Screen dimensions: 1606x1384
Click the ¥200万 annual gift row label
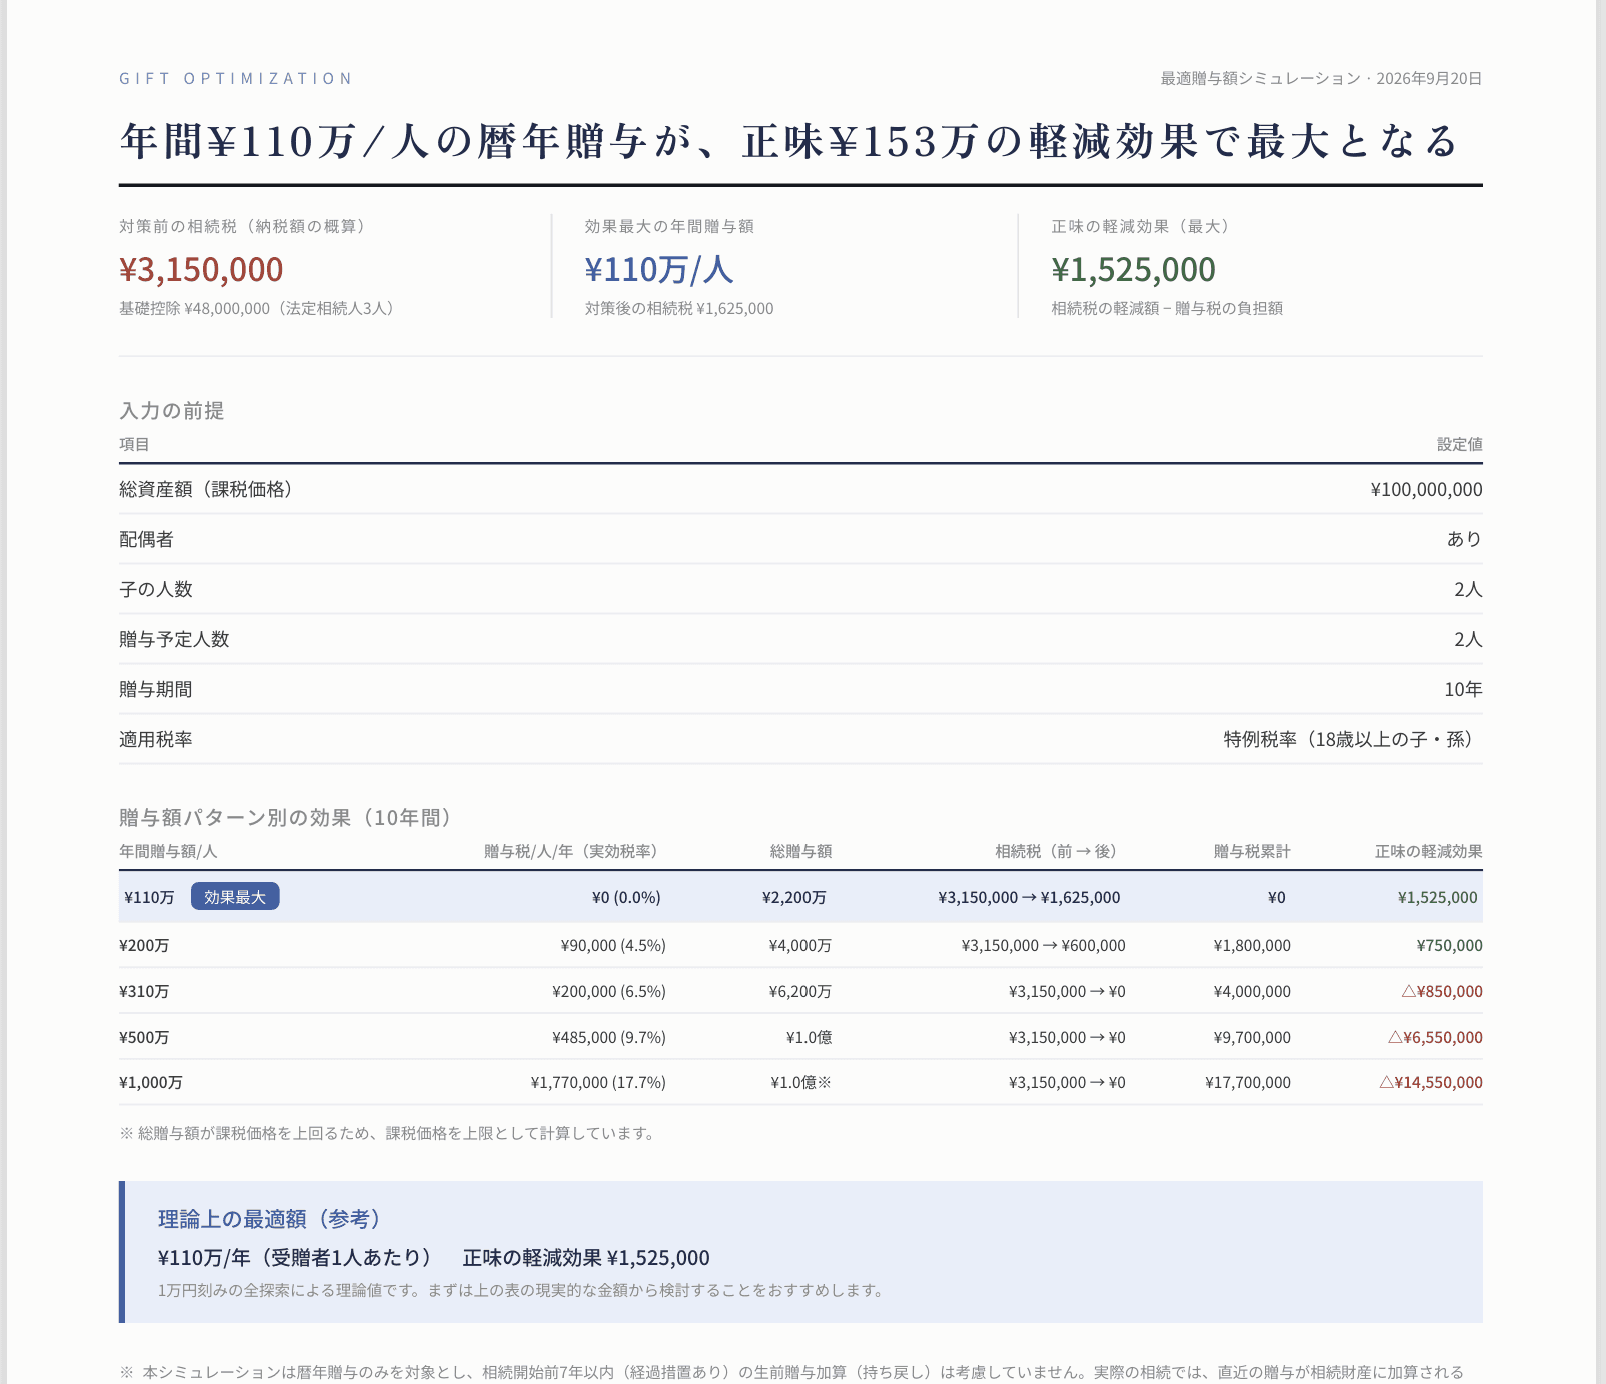[144, 945]
